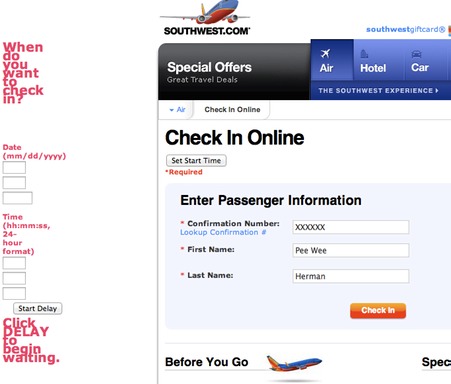Click the orange Check In button
This screenshot has width=451, height=384.
point(378,311)
